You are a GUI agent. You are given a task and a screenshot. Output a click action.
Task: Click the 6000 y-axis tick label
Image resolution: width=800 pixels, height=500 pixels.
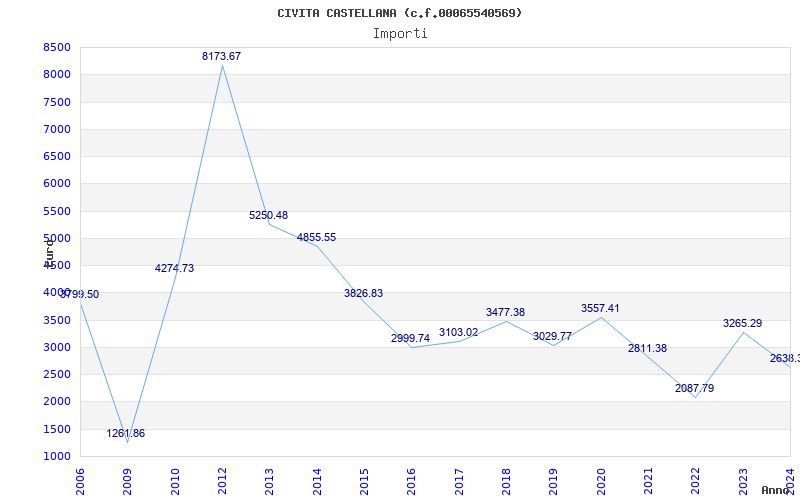point(57,184)
